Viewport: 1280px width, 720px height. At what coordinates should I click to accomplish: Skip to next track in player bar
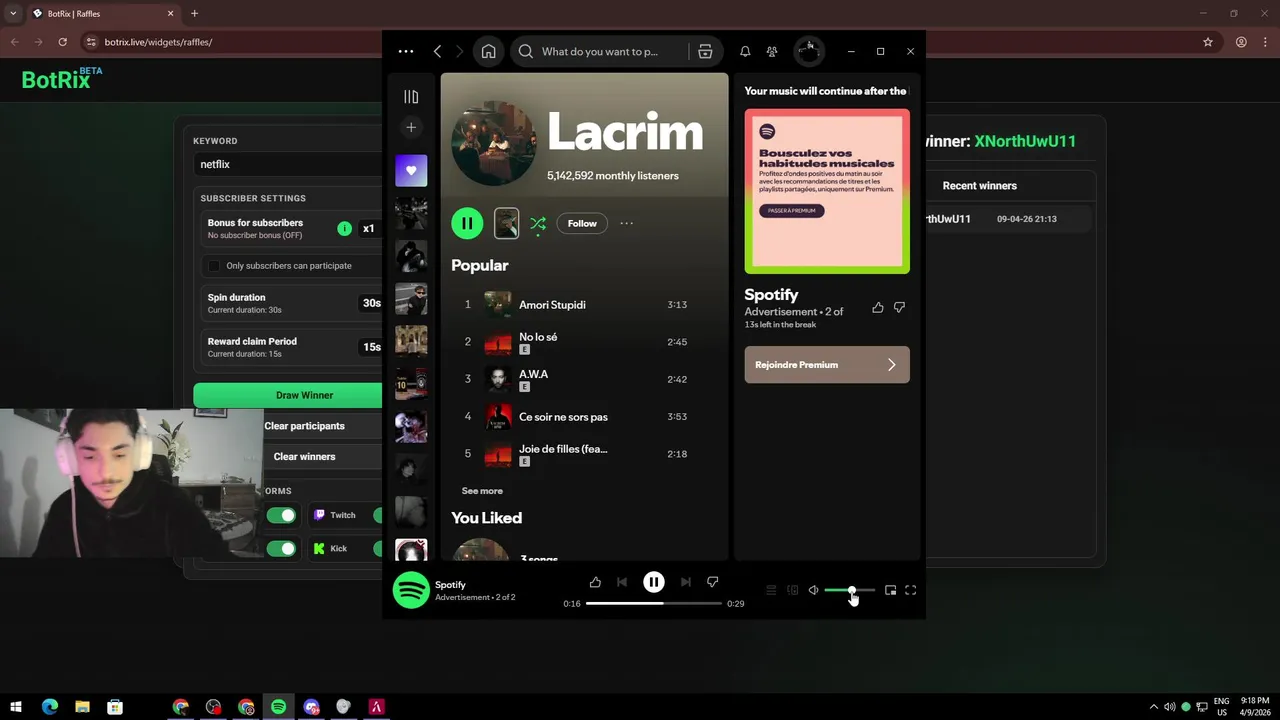point(685,582)
